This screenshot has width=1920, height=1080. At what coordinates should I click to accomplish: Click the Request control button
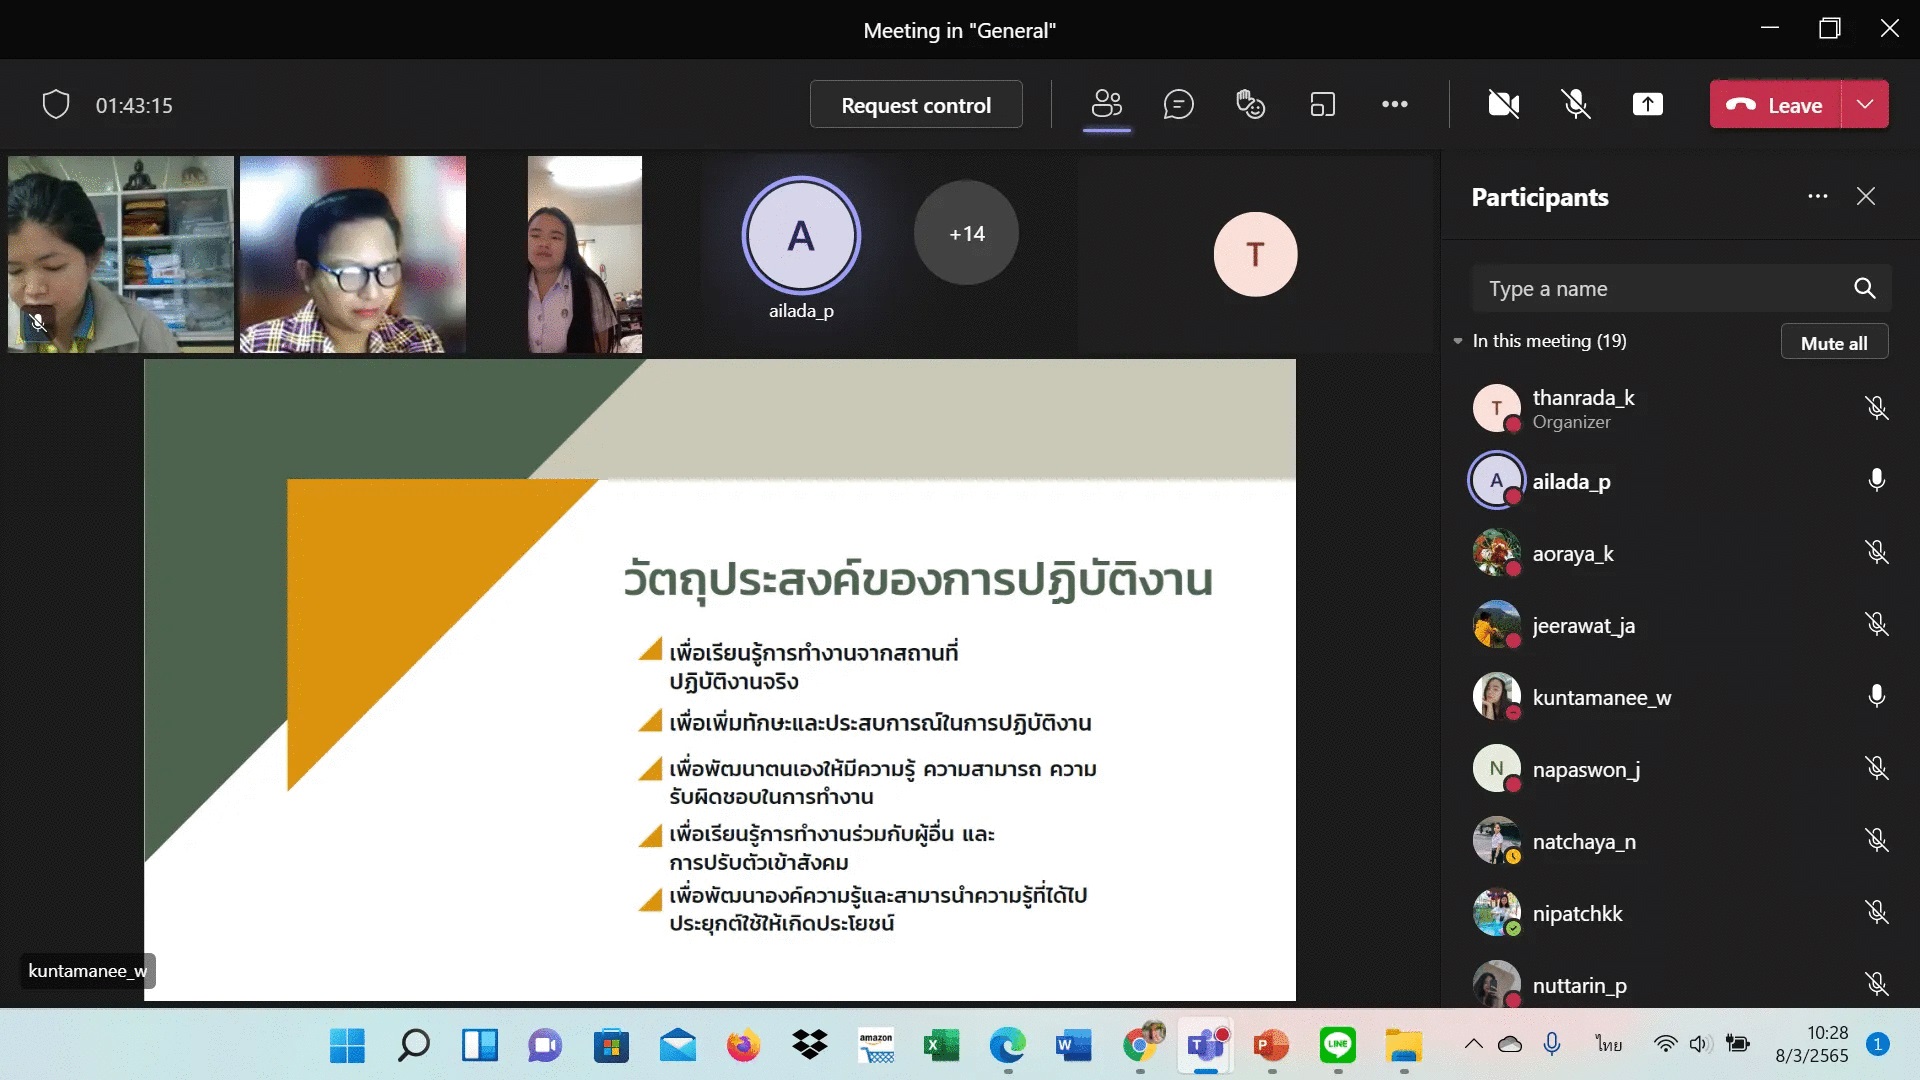click(x=915, y=104)
